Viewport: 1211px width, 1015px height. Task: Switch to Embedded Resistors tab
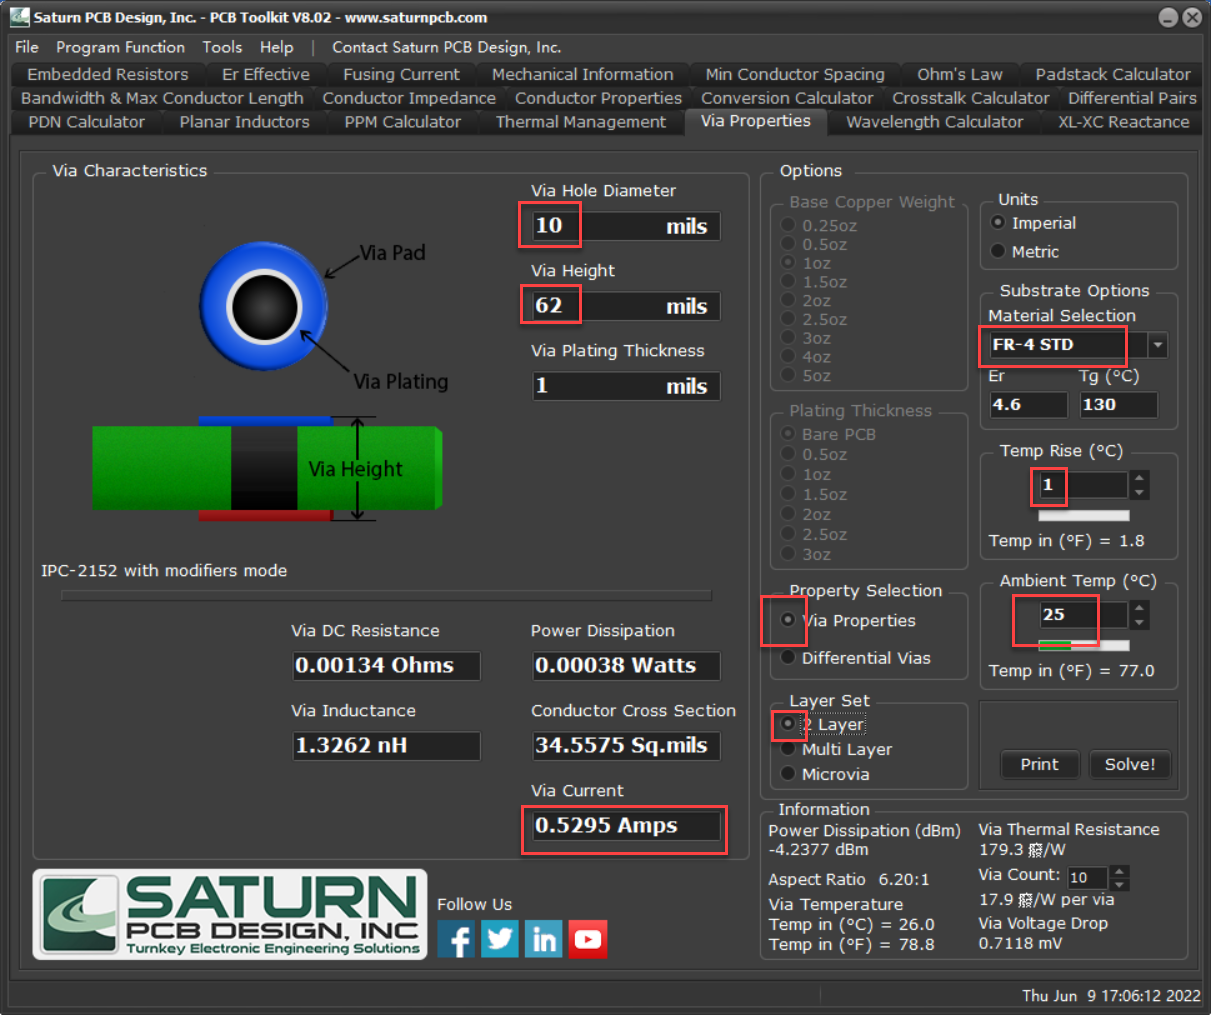tap(108, 74)
